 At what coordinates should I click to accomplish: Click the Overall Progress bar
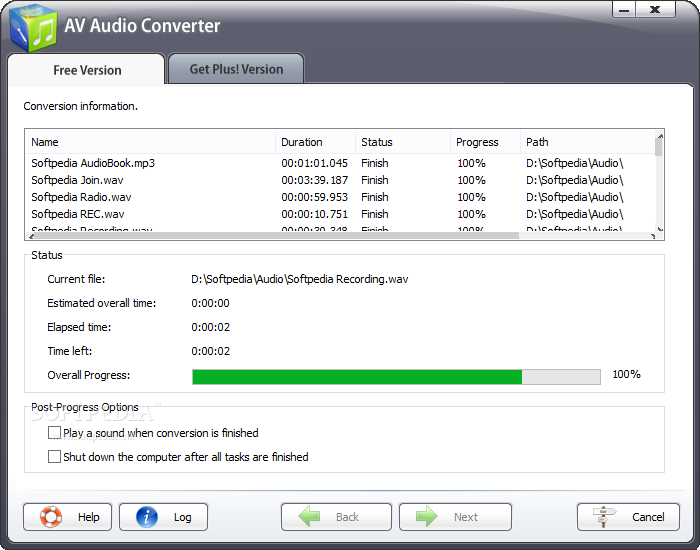(x=396, y=377)
